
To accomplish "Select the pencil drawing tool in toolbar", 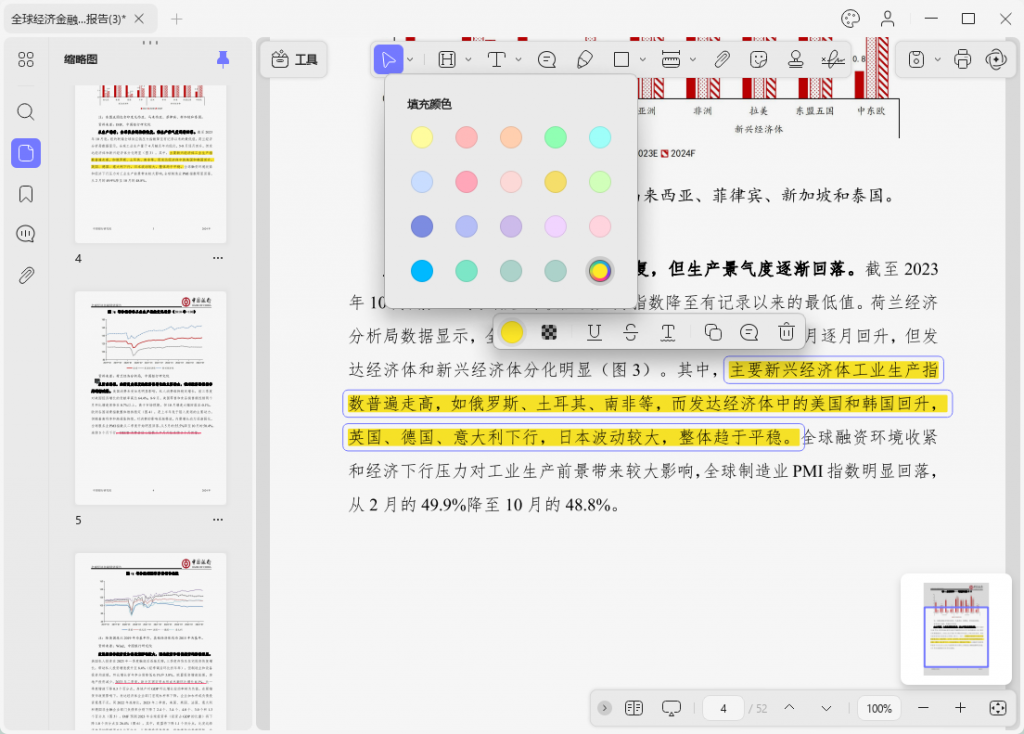I will [585, 59].
